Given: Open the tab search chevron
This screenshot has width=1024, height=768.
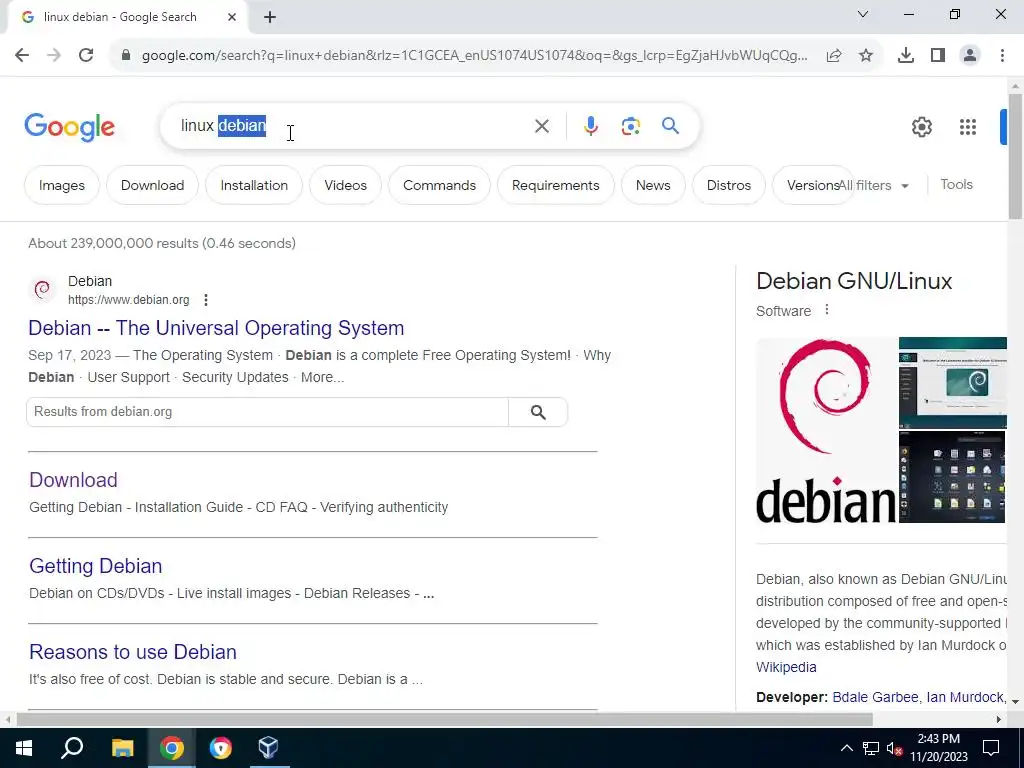Looking at the screenshot, I should pyautogui.click(x=863, y=14).
